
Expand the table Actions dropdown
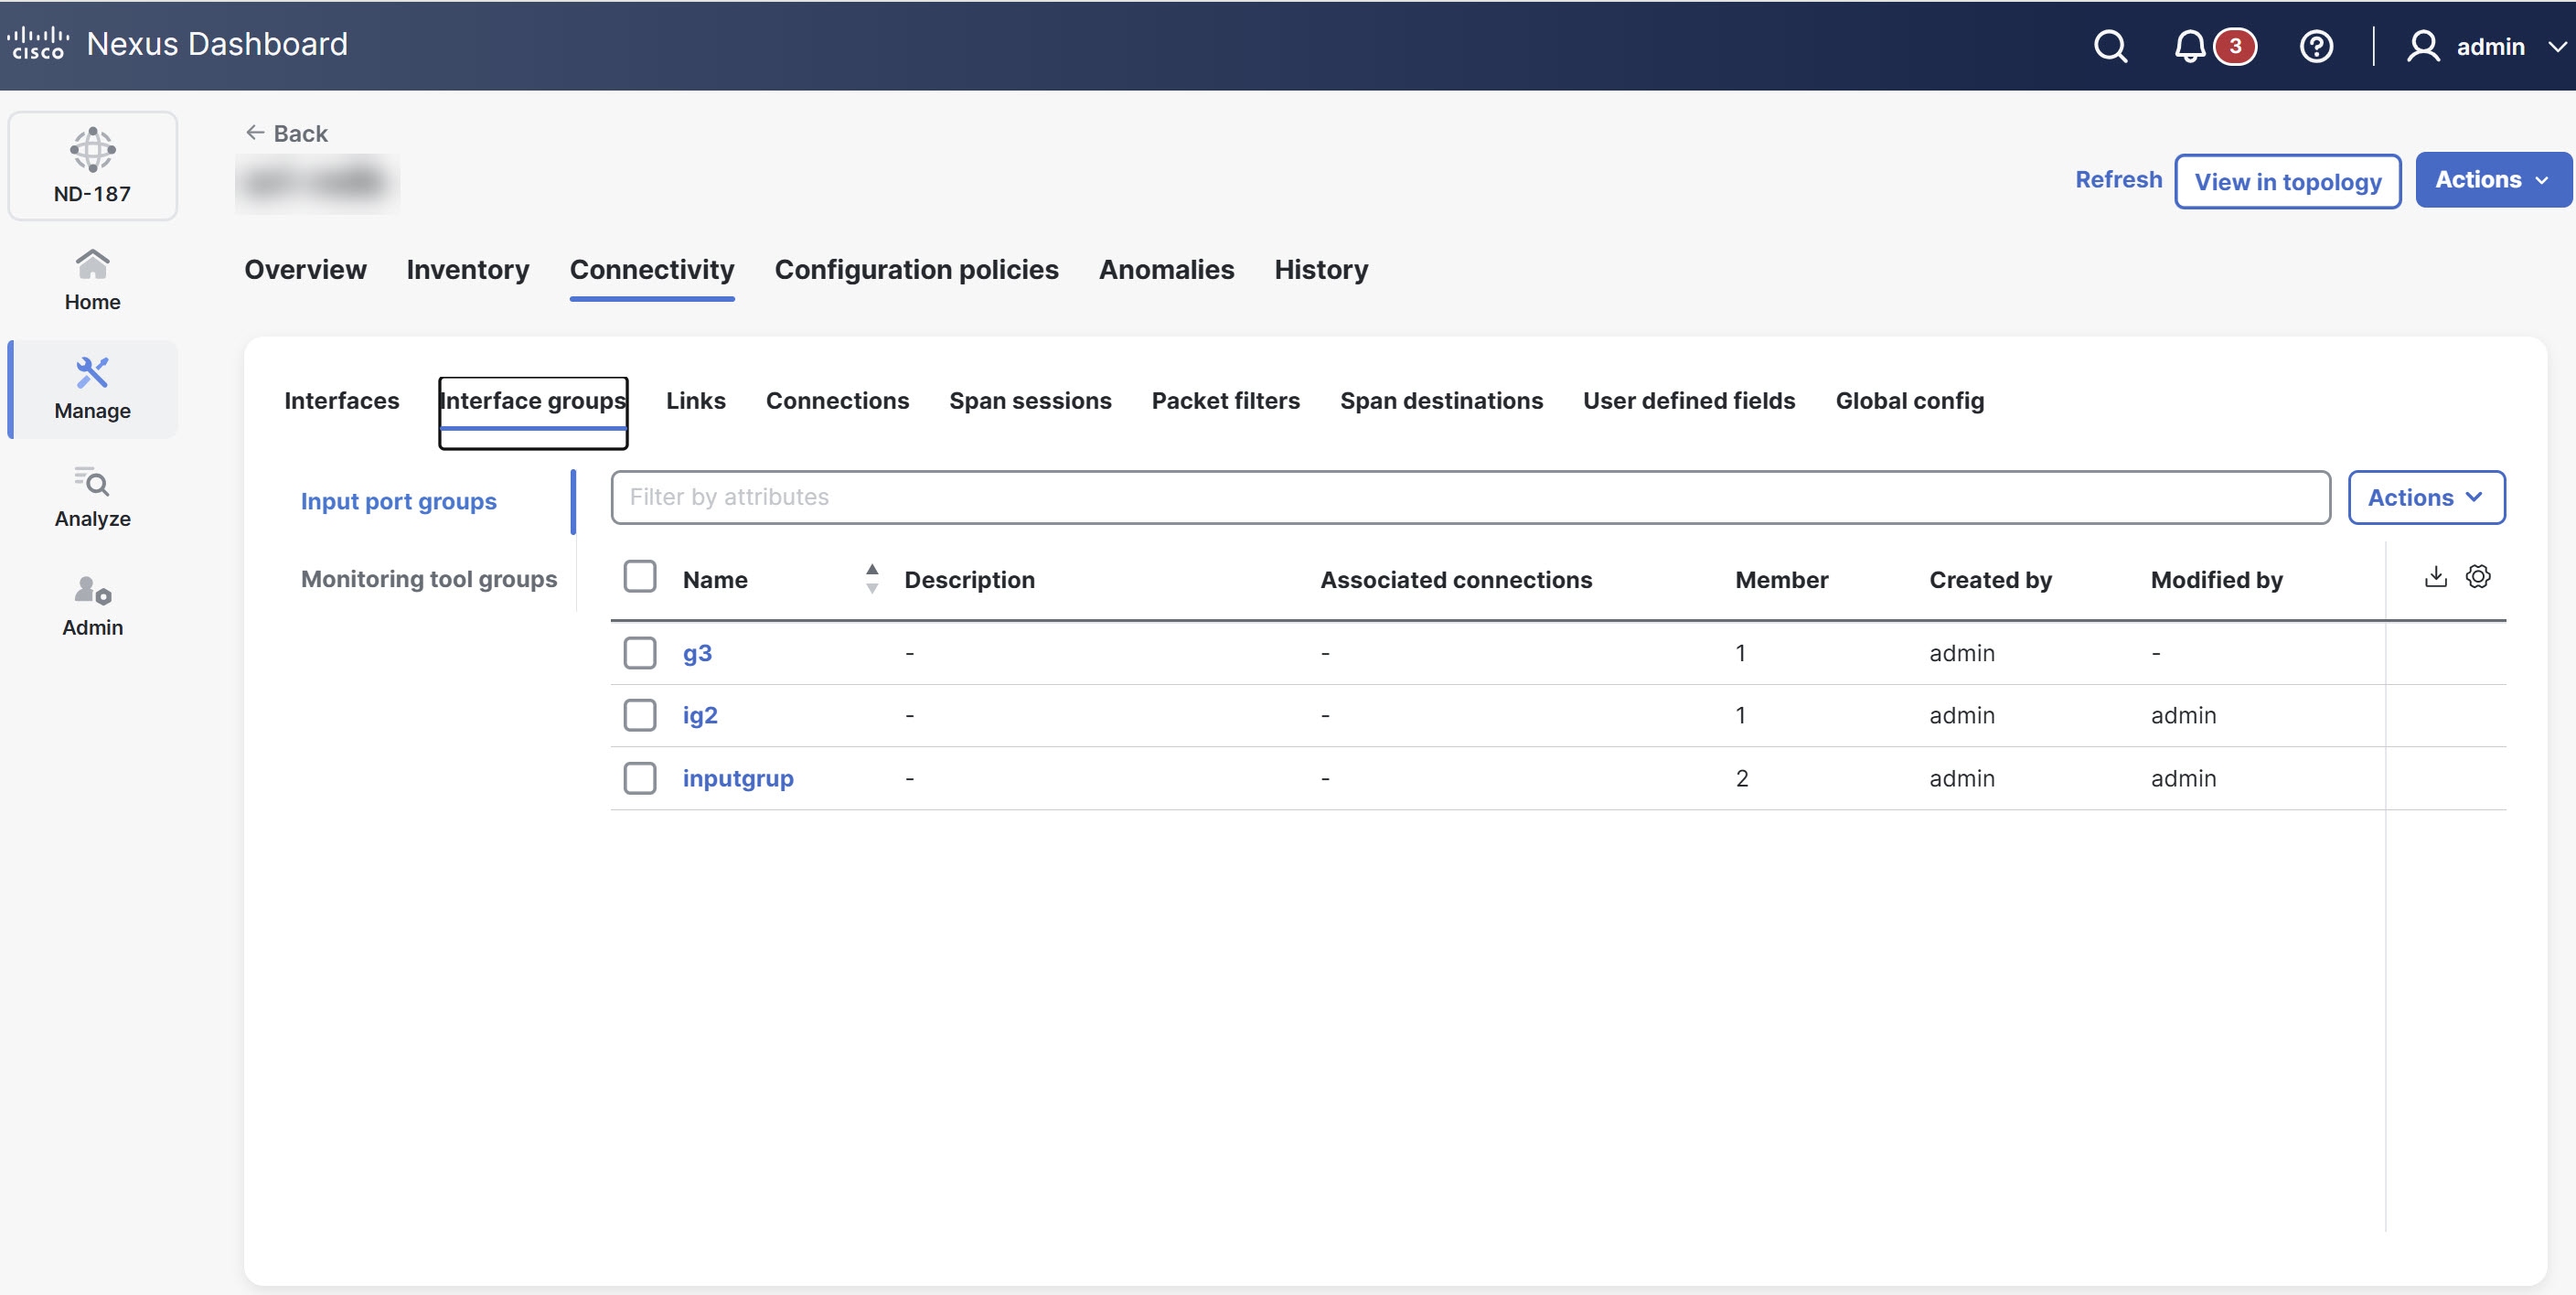click(2426, 497)
